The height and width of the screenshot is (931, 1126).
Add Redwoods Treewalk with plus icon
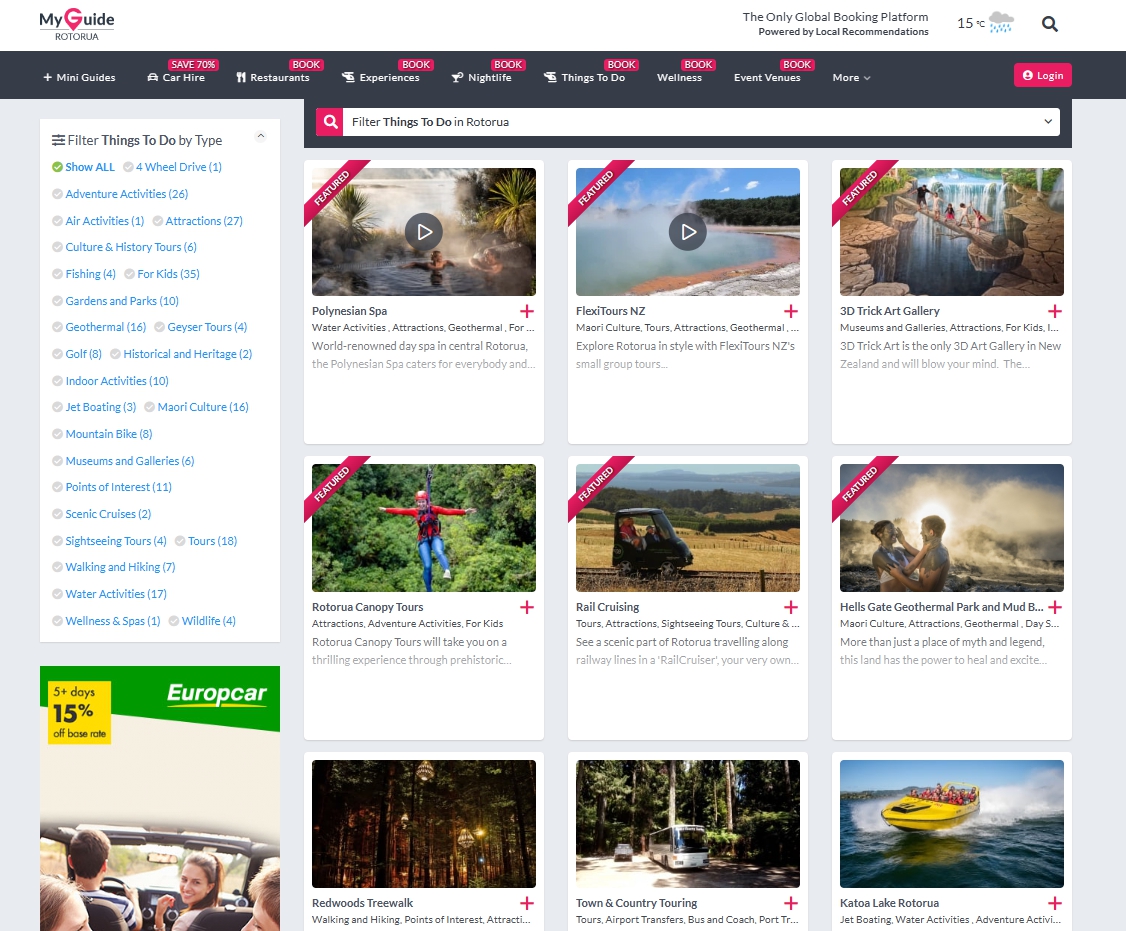pos(527,903)
